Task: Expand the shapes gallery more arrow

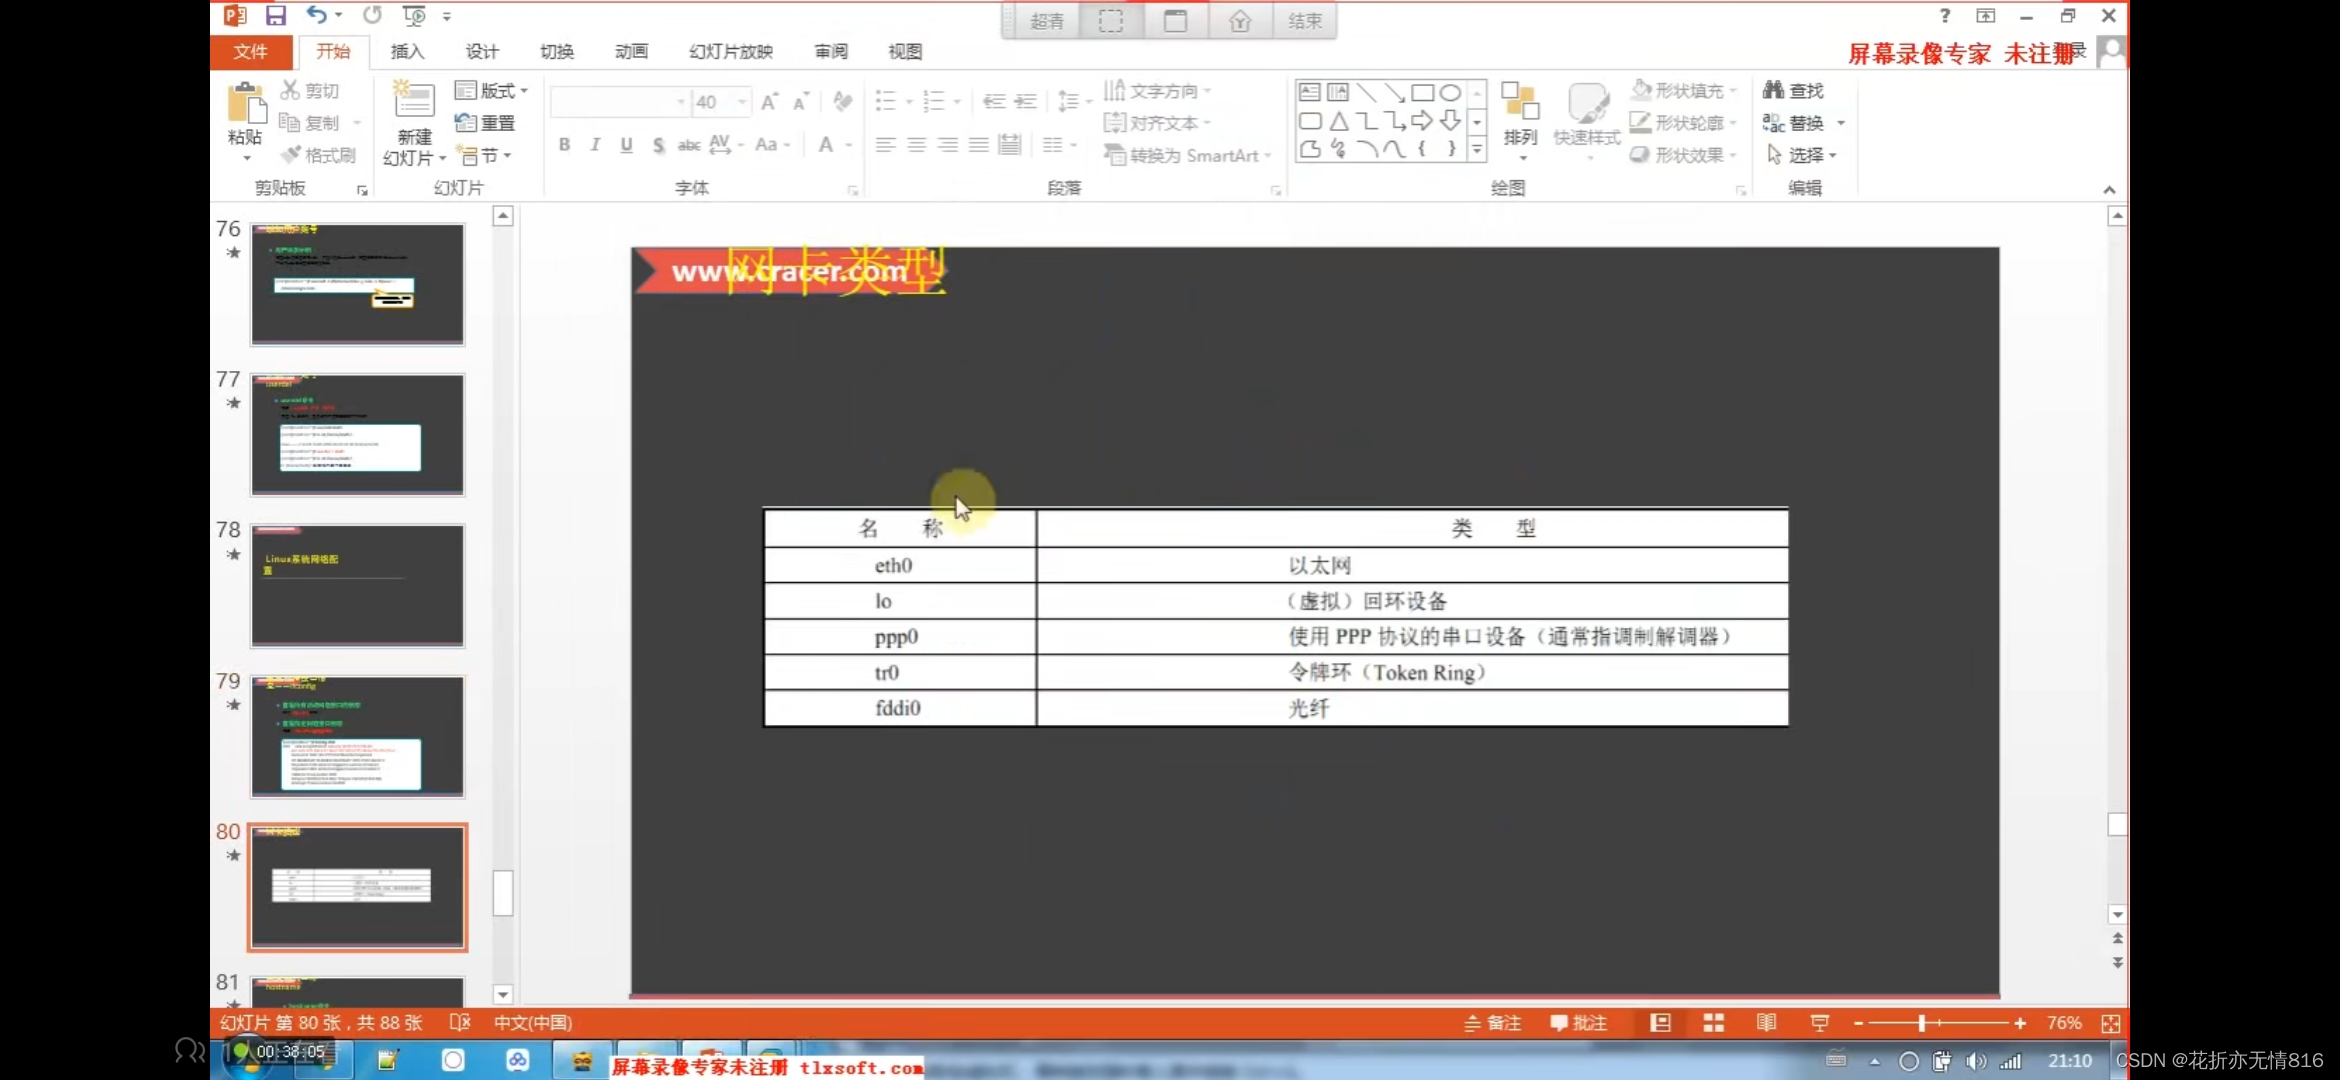Action: [x=1477, y=149]
